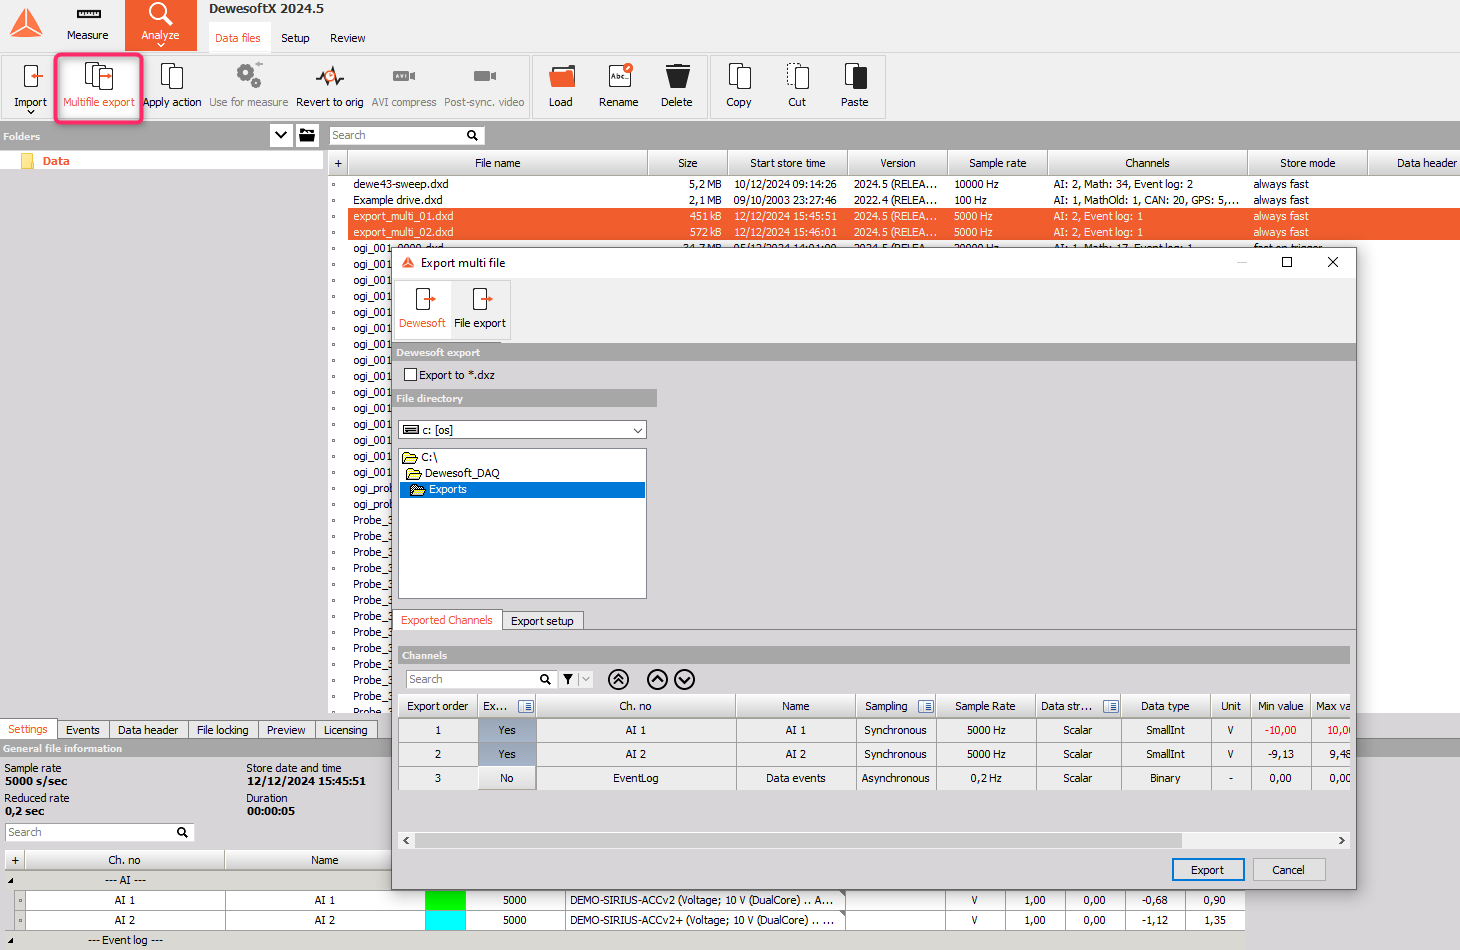
Task: Open the Preview tab
Action: (x=286, y=730)
